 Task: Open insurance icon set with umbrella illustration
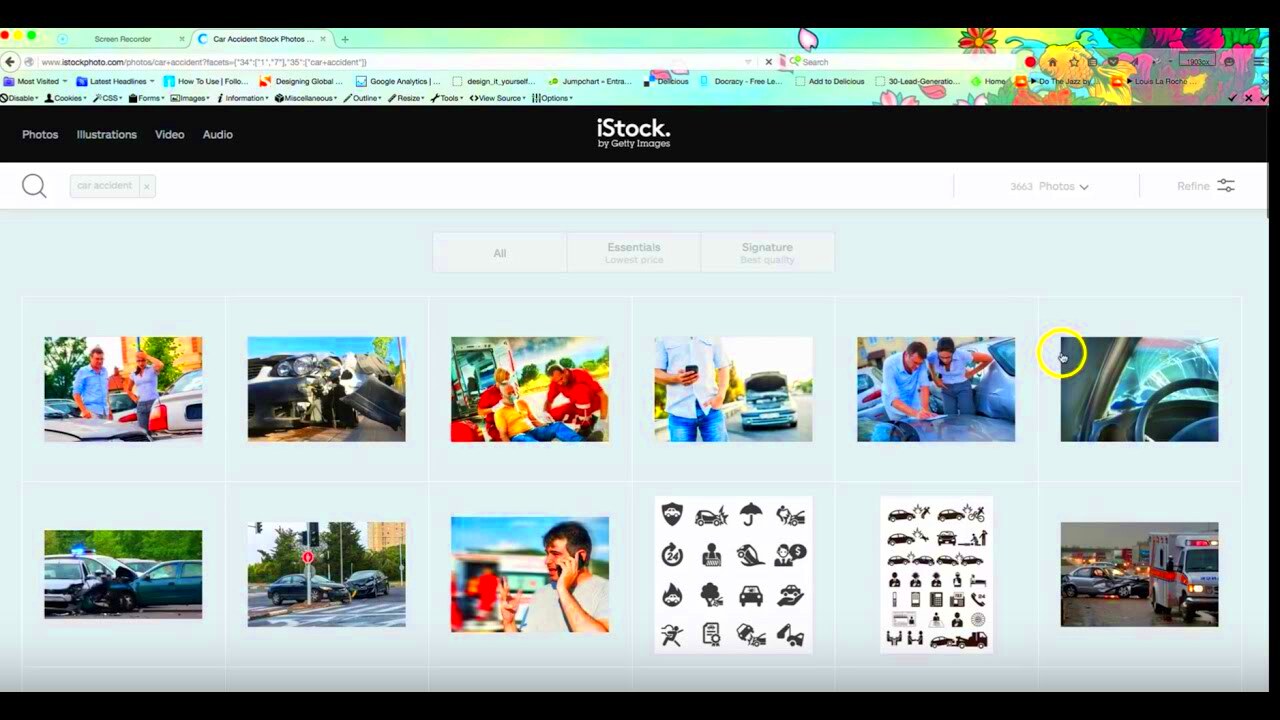(x=733, y=574)
